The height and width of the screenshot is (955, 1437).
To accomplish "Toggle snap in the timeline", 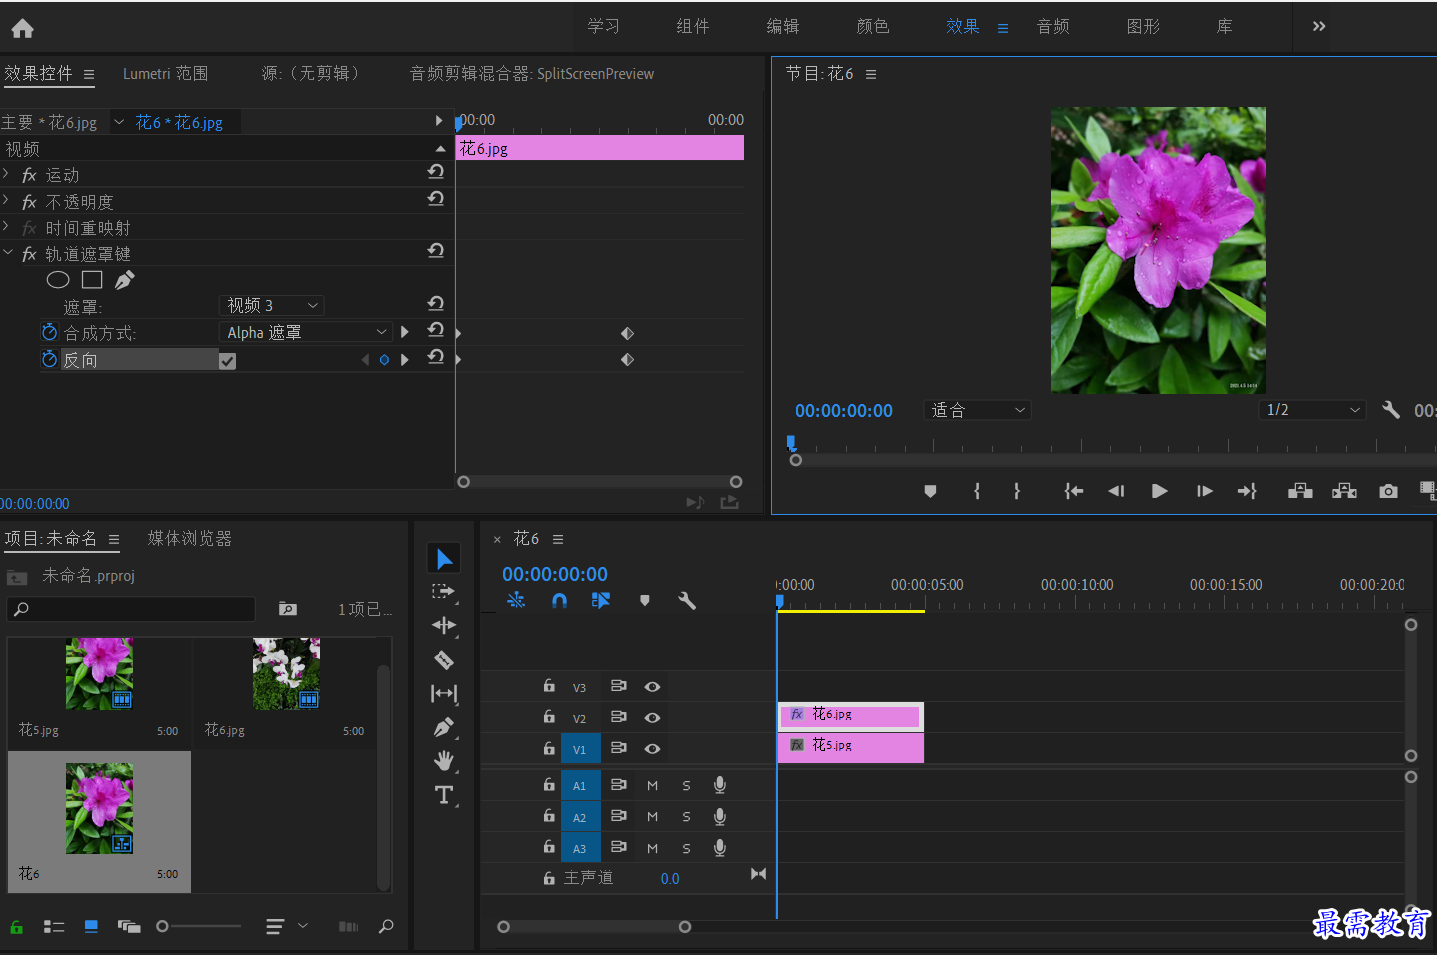I will (x=559, y=601).
